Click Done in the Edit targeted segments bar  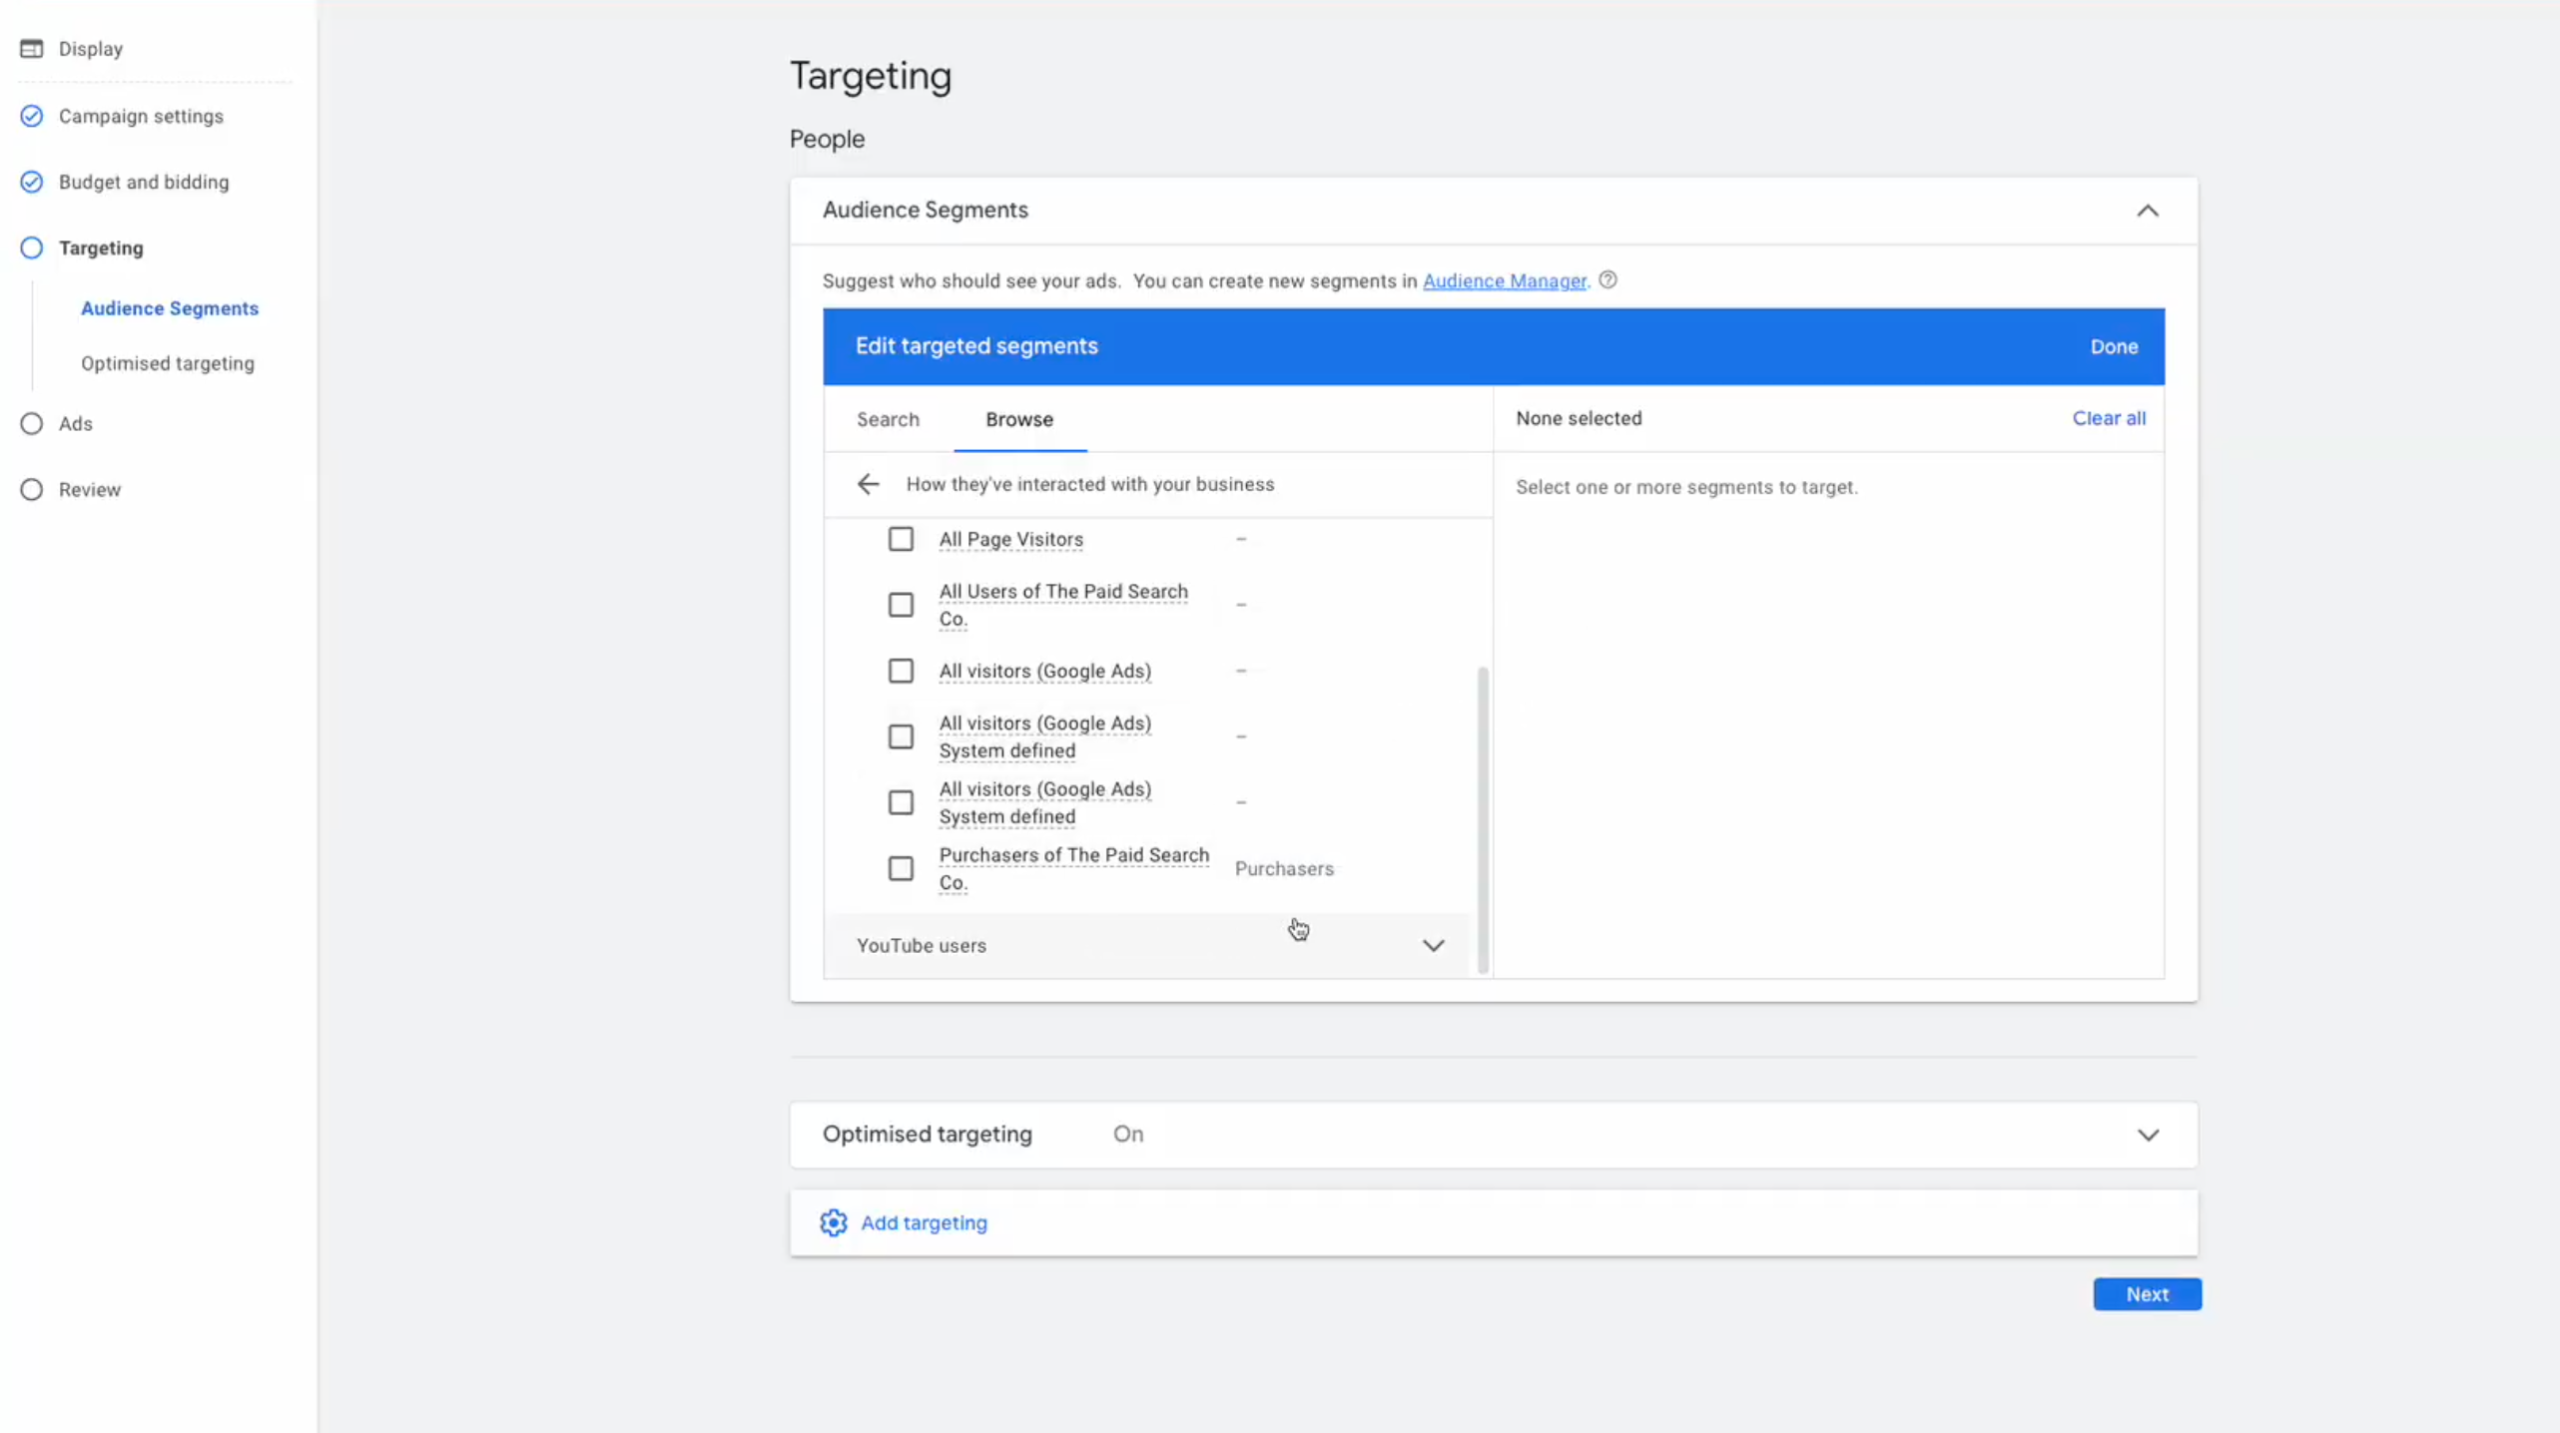pos(2113,347)
